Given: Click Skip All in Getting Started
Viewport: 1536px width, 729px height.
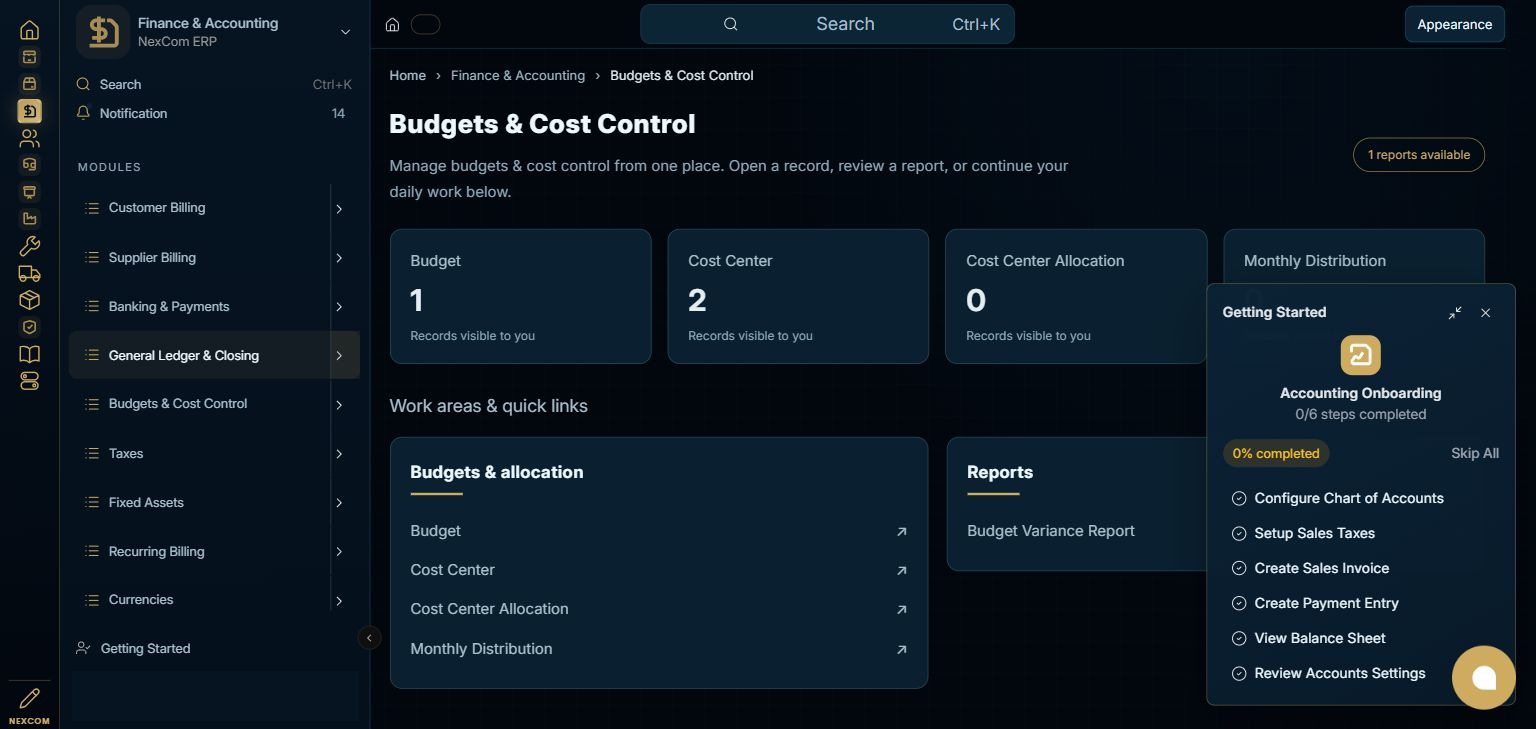Looking at the screenshot, I should pos(1475,453).
